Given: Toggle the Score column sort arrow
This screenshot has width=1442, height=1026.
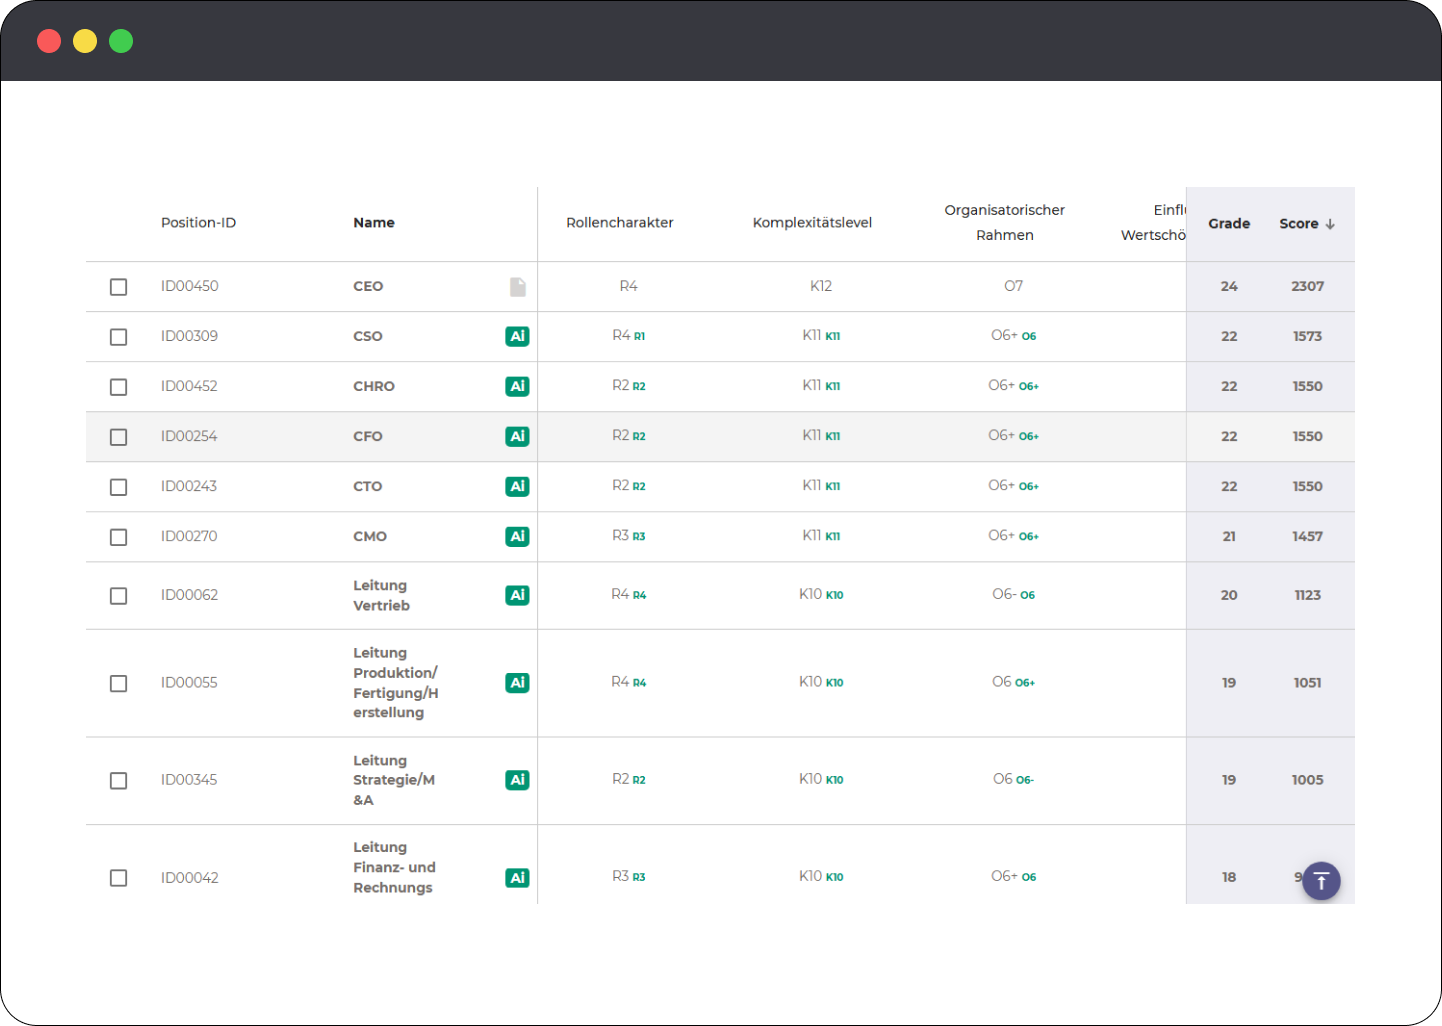Looking at the screenshot, I should click(x=1330, y=223).
